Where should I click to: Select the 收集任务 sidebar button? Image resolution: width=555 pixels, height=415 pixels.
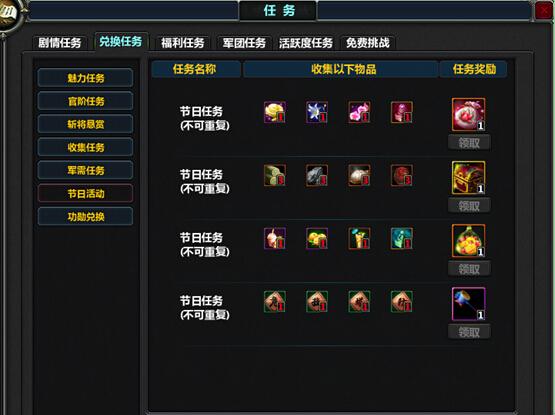coord(85,147)
